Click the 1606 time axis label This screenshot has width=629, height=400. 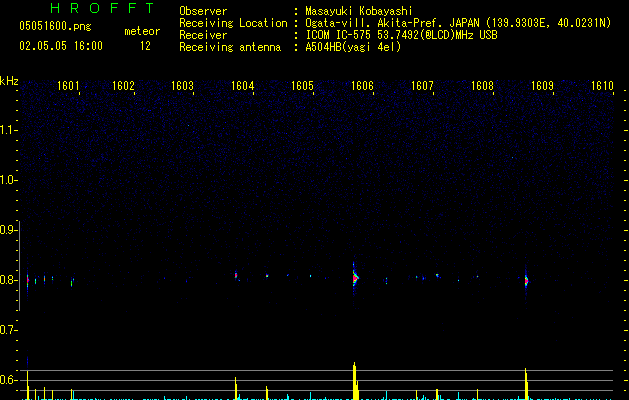362,86
